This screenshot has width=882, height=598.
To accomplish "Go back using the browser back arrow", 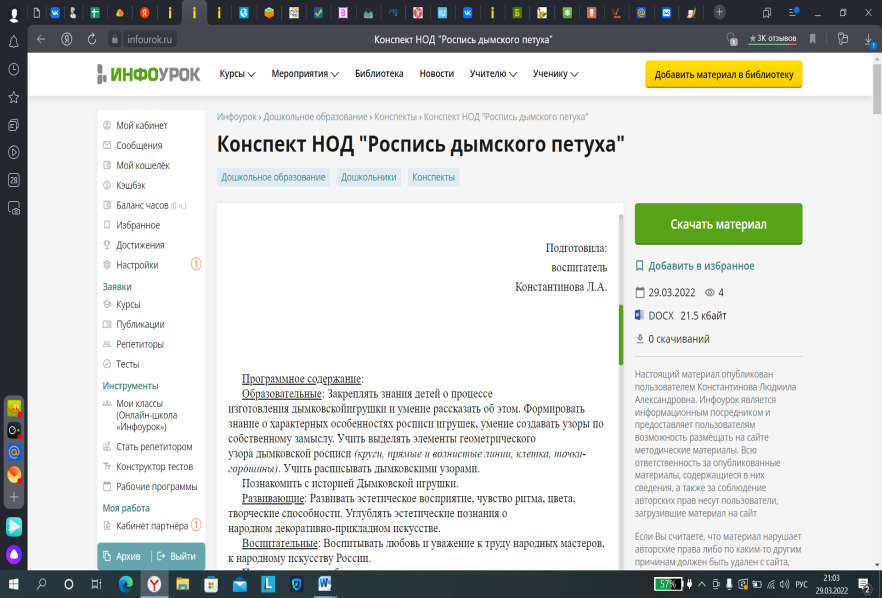I will coord(41,39).
